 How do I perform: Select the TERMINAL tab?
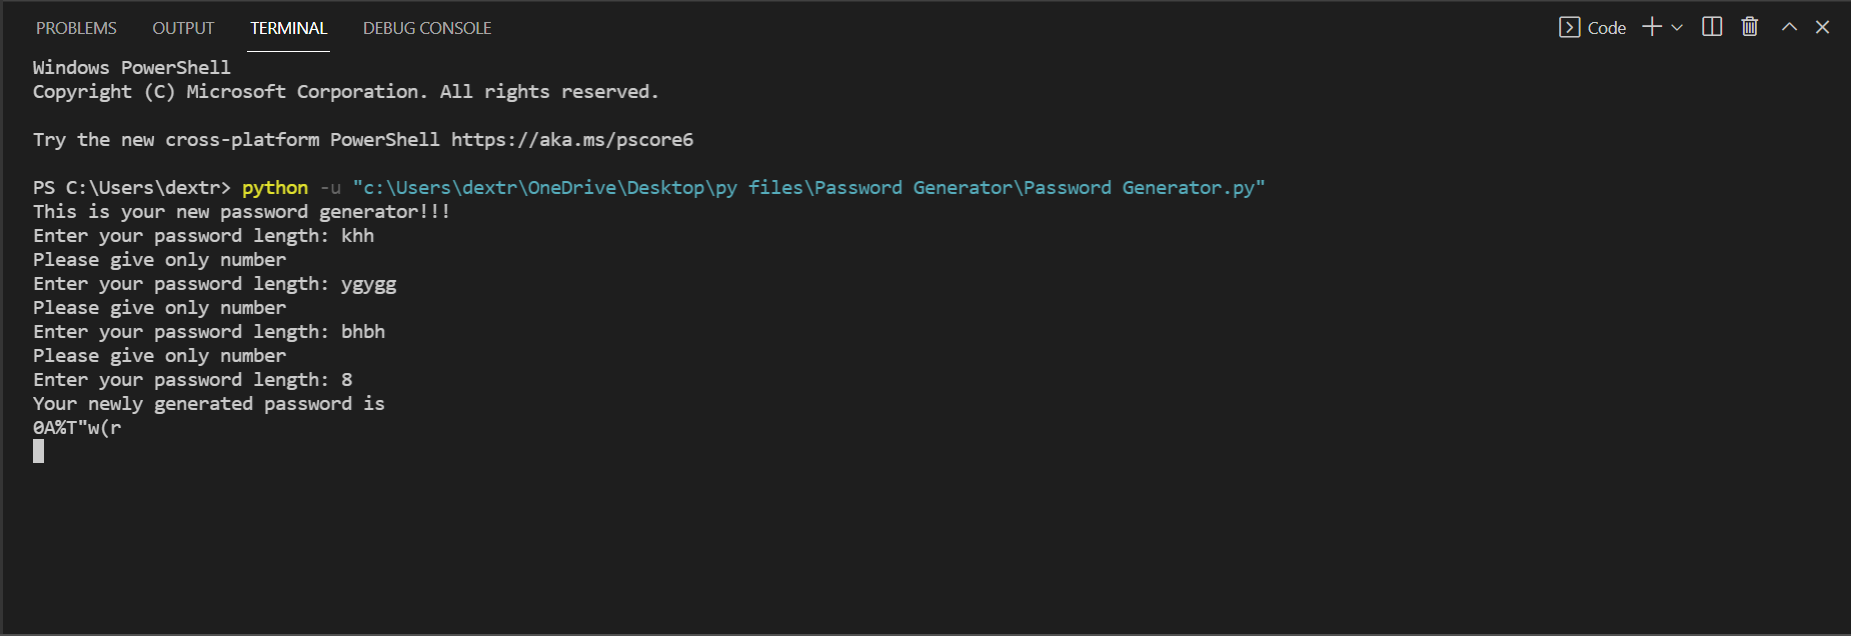288,28
